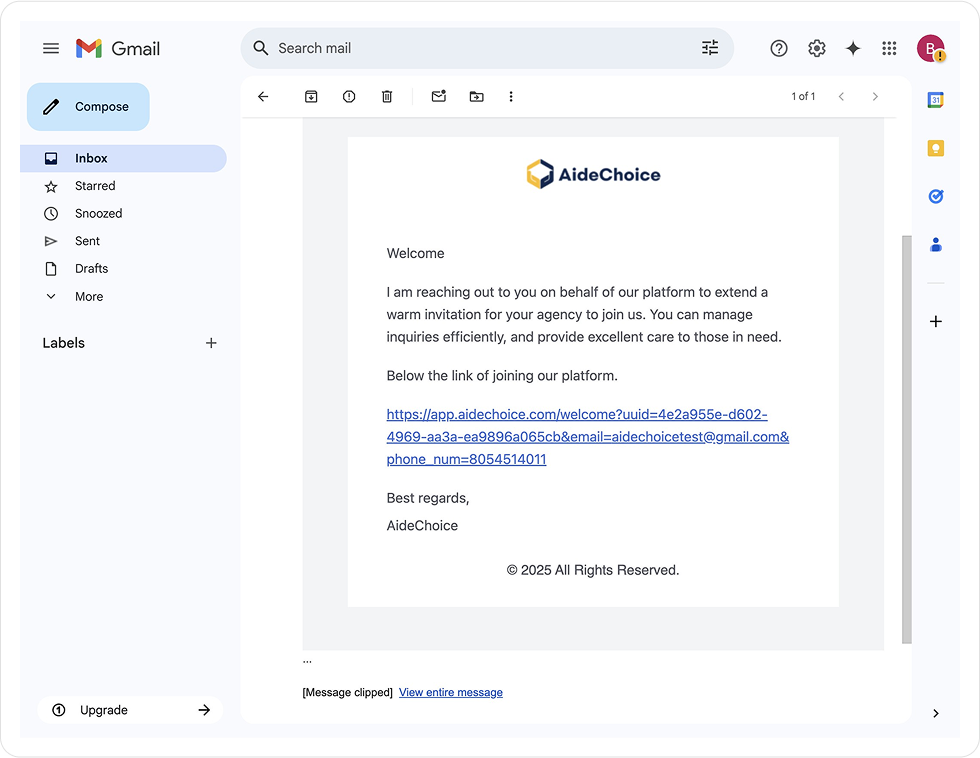
Task: Click '[Message clipped]' text
Action: (x=348, y=692)
